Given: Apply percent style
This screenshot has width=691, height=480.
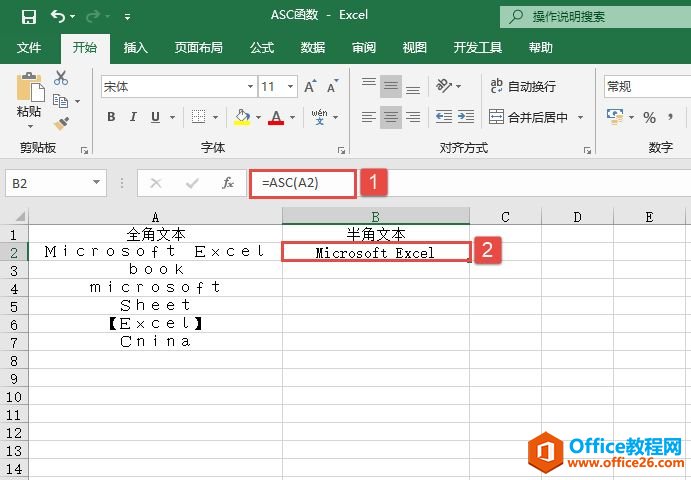Looking at the screenshot, I should [649, 117].
